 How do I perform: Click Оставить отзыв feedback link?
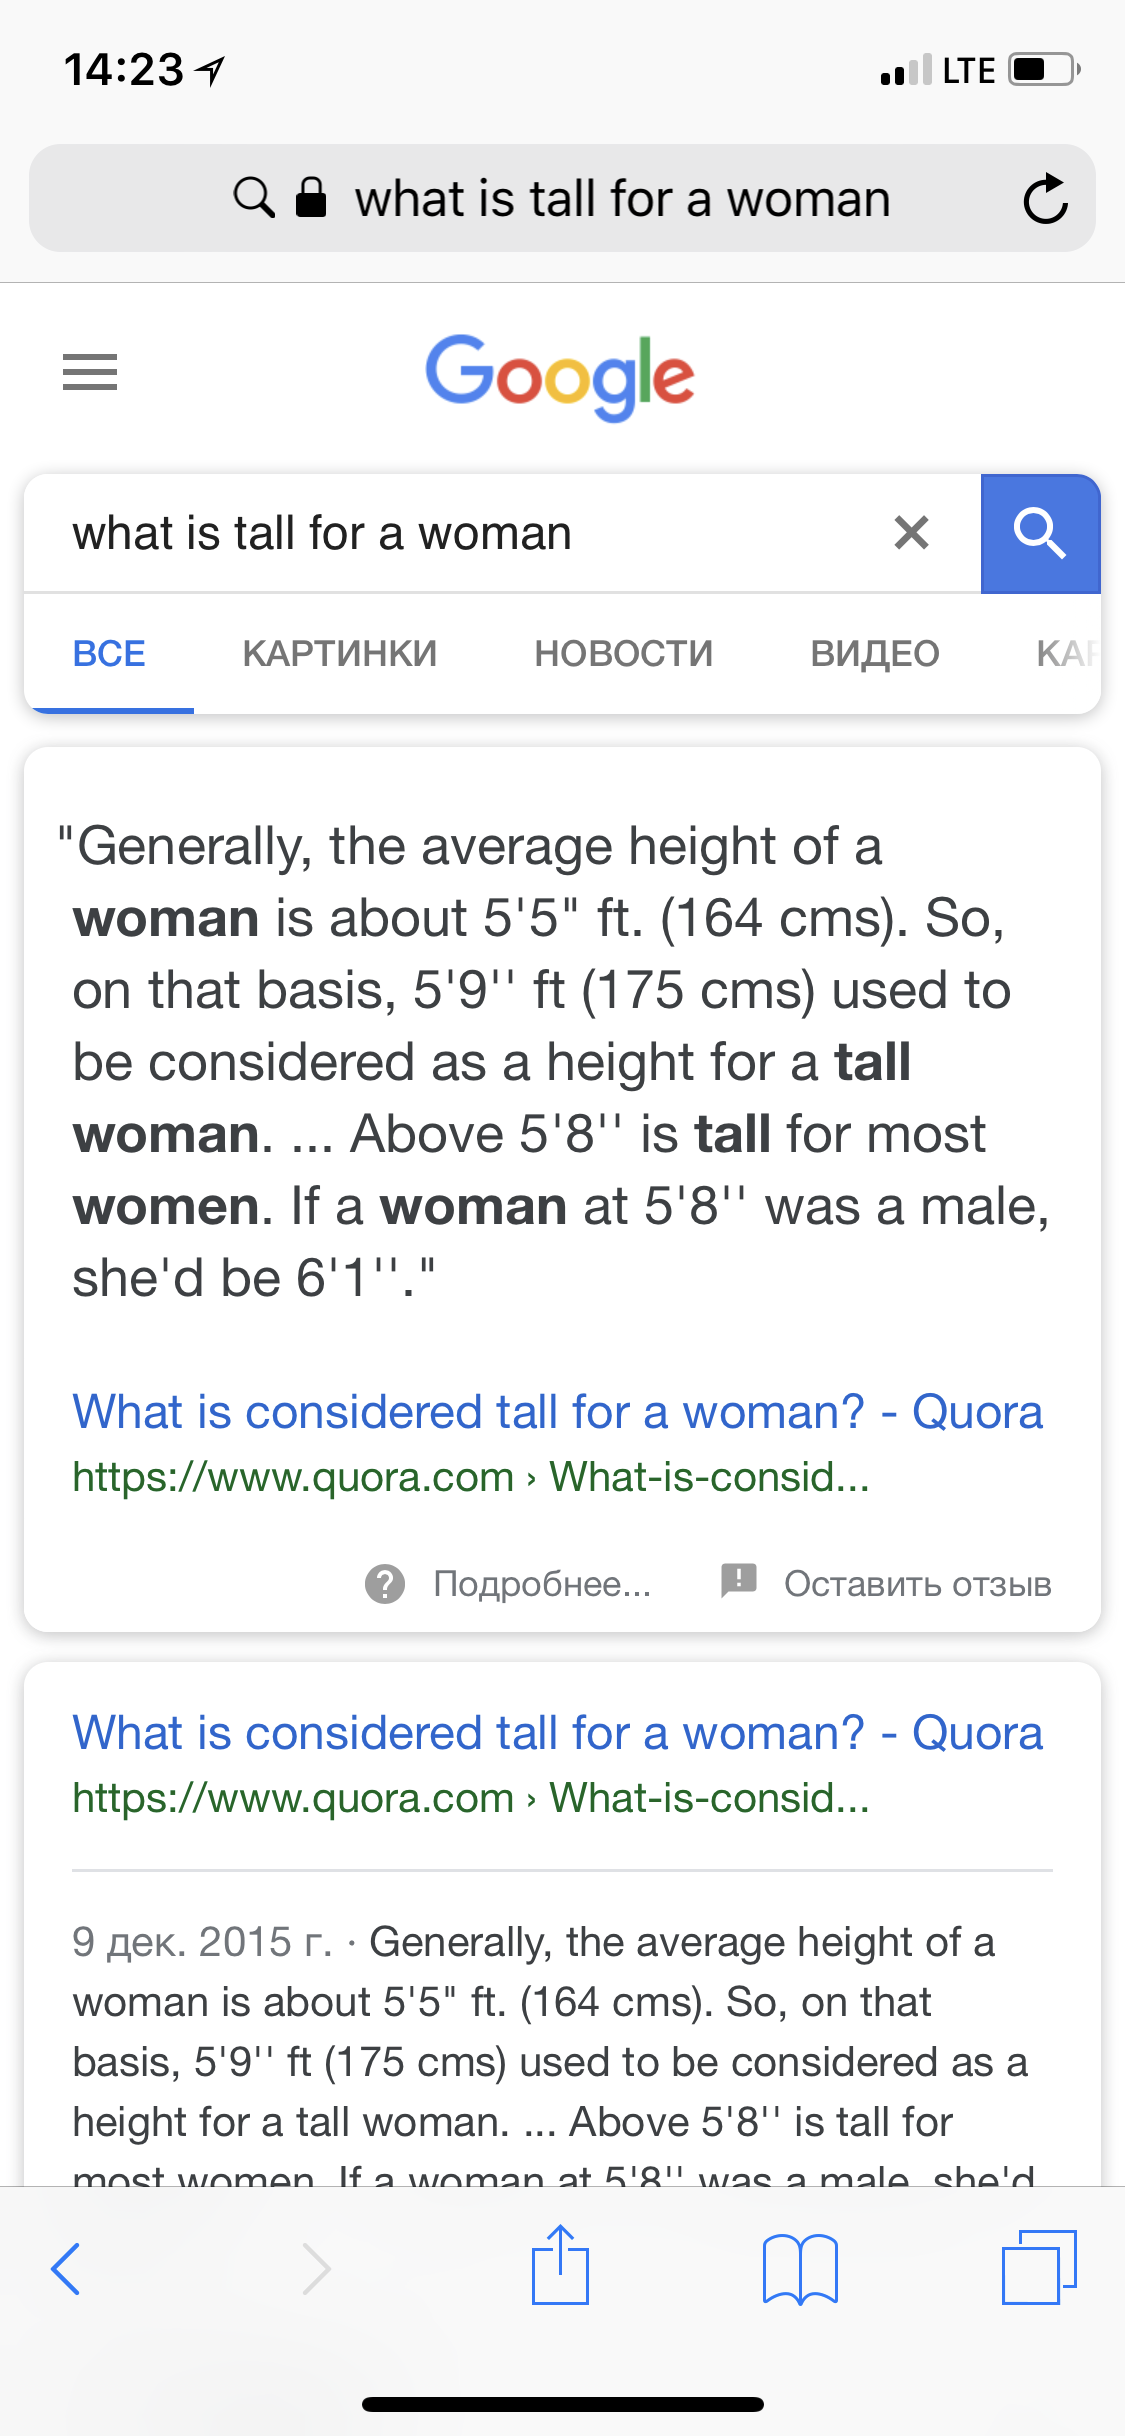(x=917, y=1584)
